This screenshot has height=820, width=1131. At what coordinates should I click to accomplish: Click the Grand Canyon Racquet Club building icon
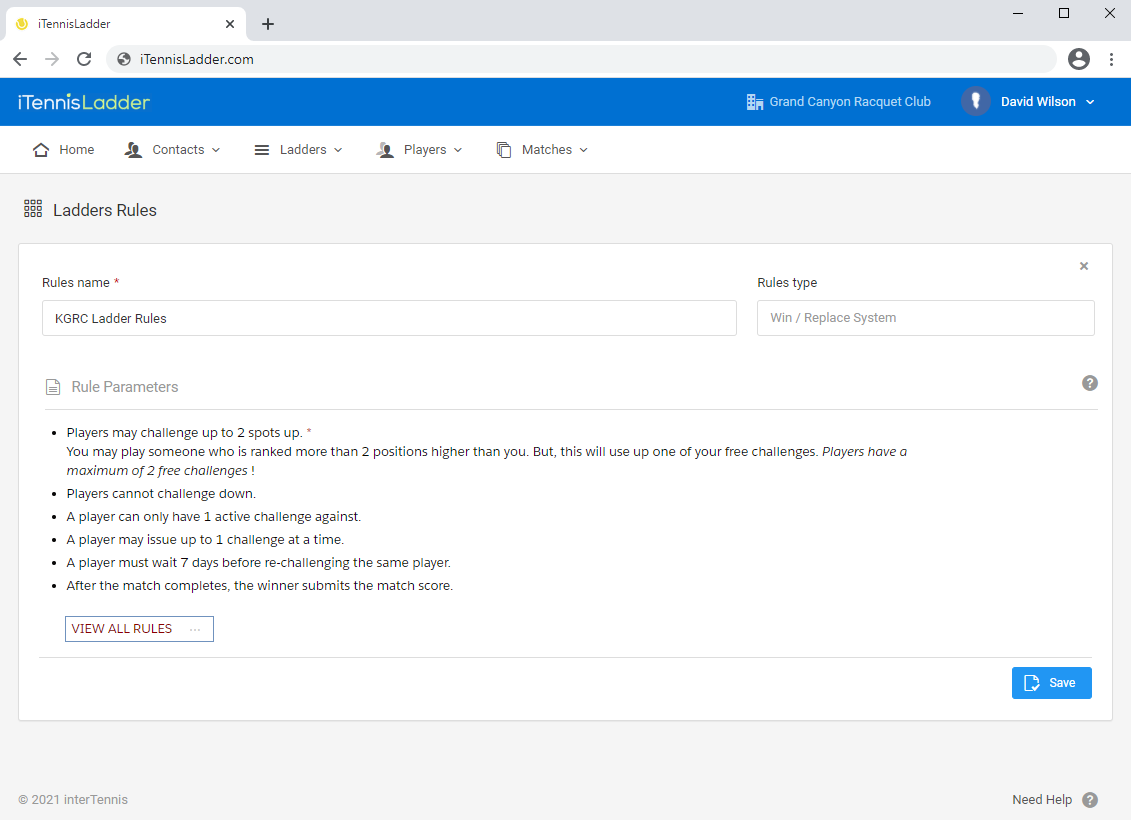(x=755, y=102)
